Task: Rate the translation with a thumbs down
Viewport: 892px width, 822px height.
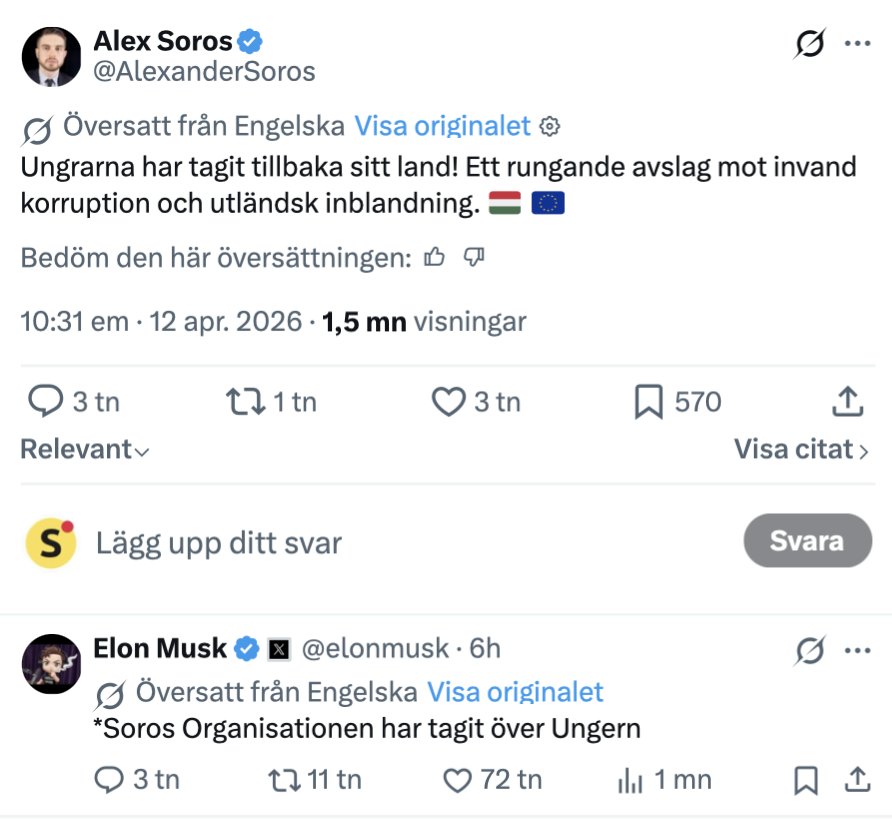Action: coord(474,258)
